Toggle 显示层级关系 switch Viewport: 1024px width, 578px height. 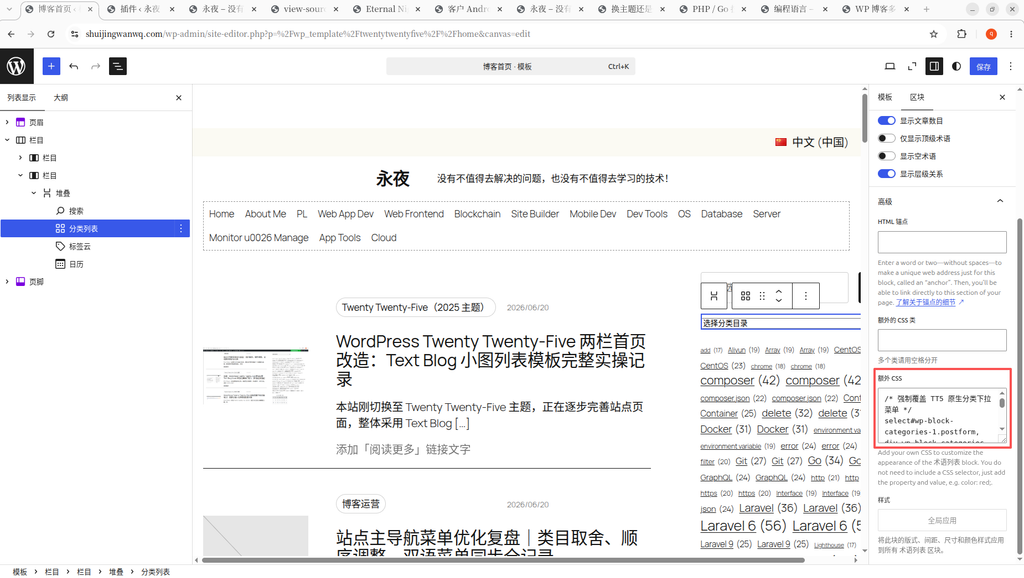pos(886,173)
